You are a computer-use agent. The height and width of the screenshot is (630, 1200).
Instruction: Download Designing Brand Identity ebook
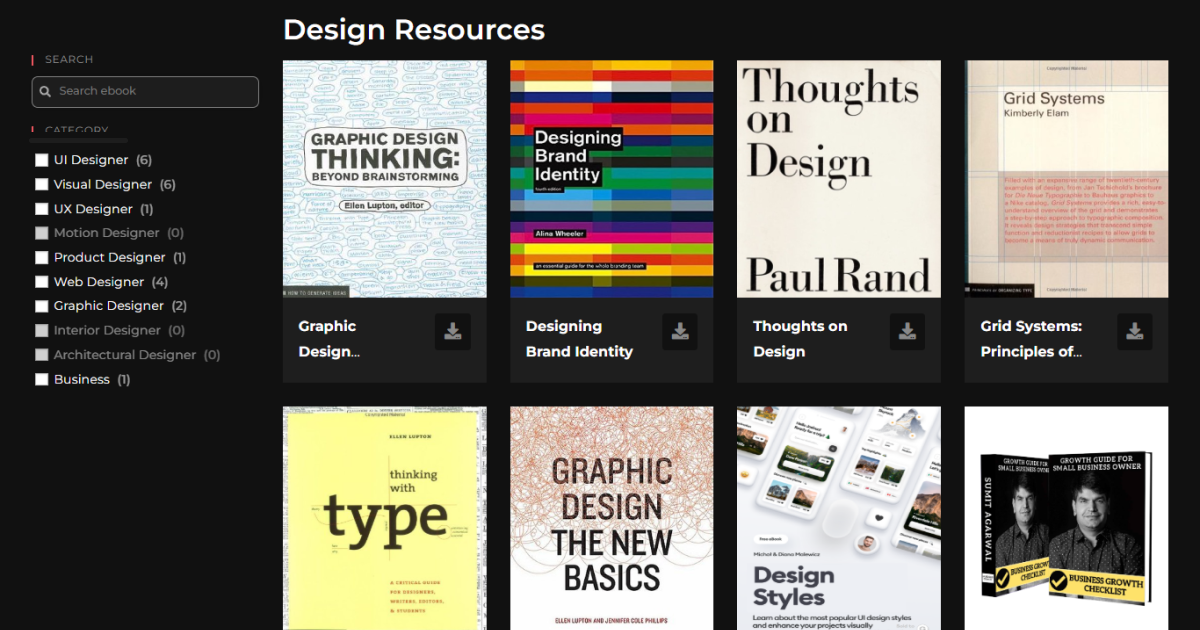680,332
